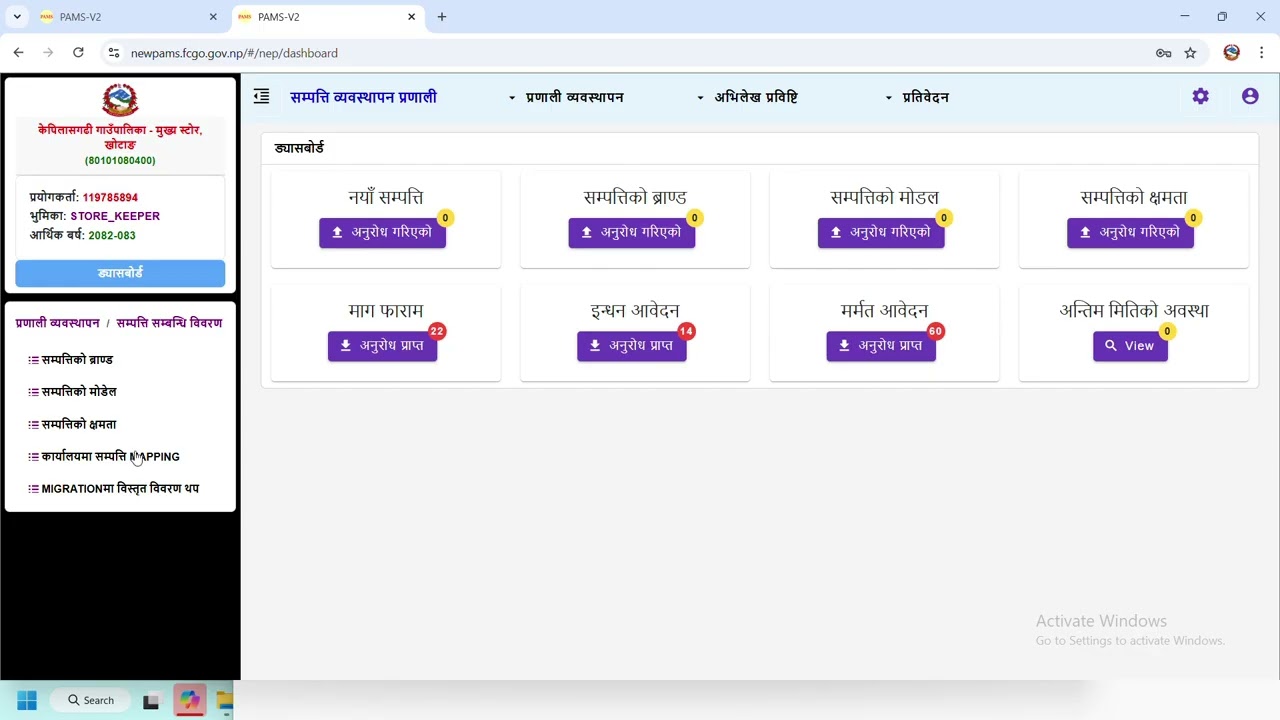Click the red 14 badge on इन्धन आवेदन
This screenshot has width=1280, height=720.
[x=686, y=331]
